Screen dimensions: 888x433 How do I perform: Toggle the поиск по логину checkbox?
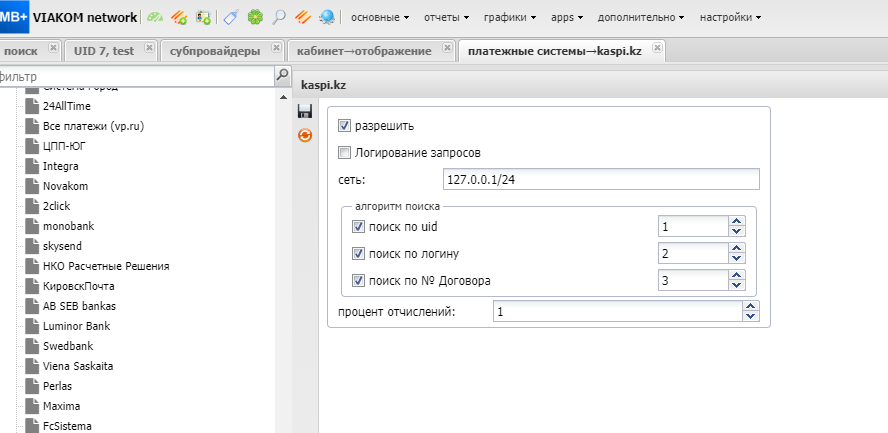[359, 254]
